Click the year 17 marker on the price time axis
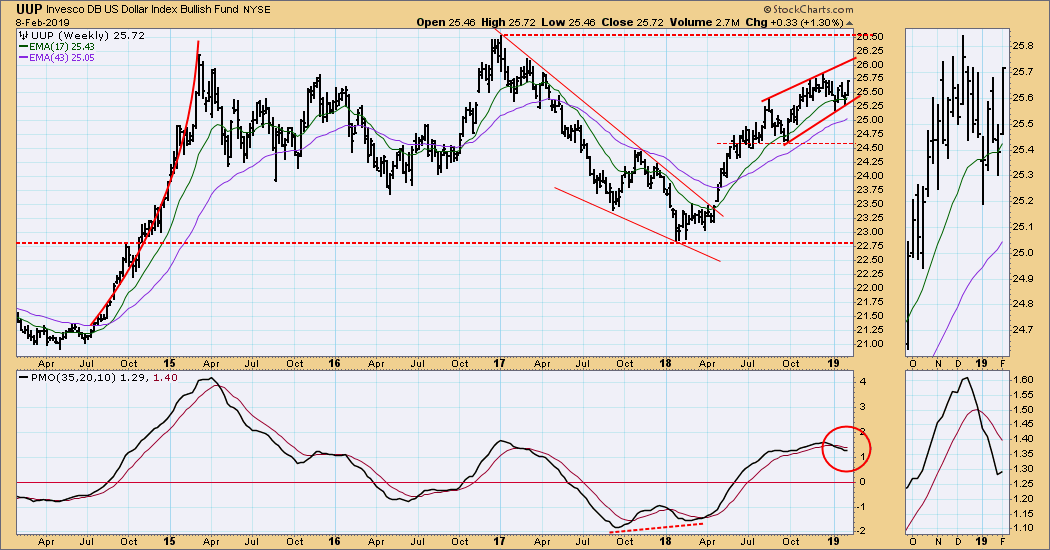The height and width of the screenshot is (550, 1050). tap(498, 363)
